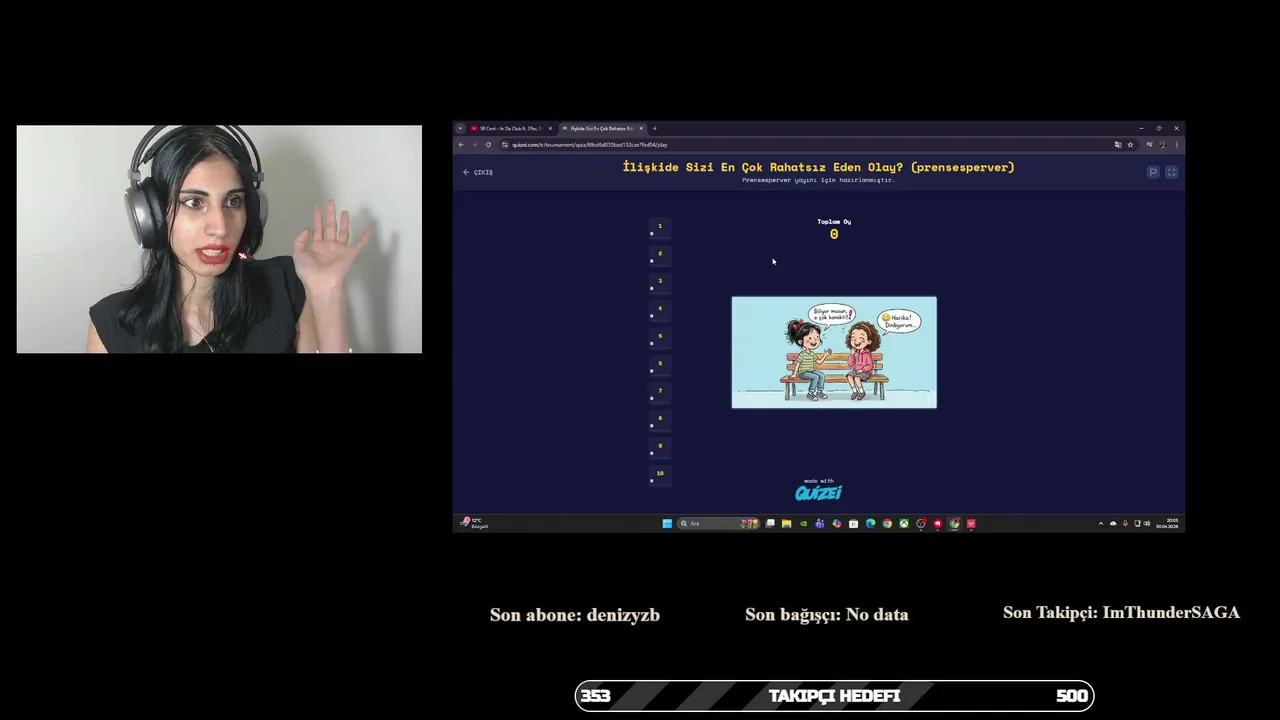Screen dimensions: 1280x720
Task: Click the browser back arrow
Action: pyautogui.click(x=461, y=144)
